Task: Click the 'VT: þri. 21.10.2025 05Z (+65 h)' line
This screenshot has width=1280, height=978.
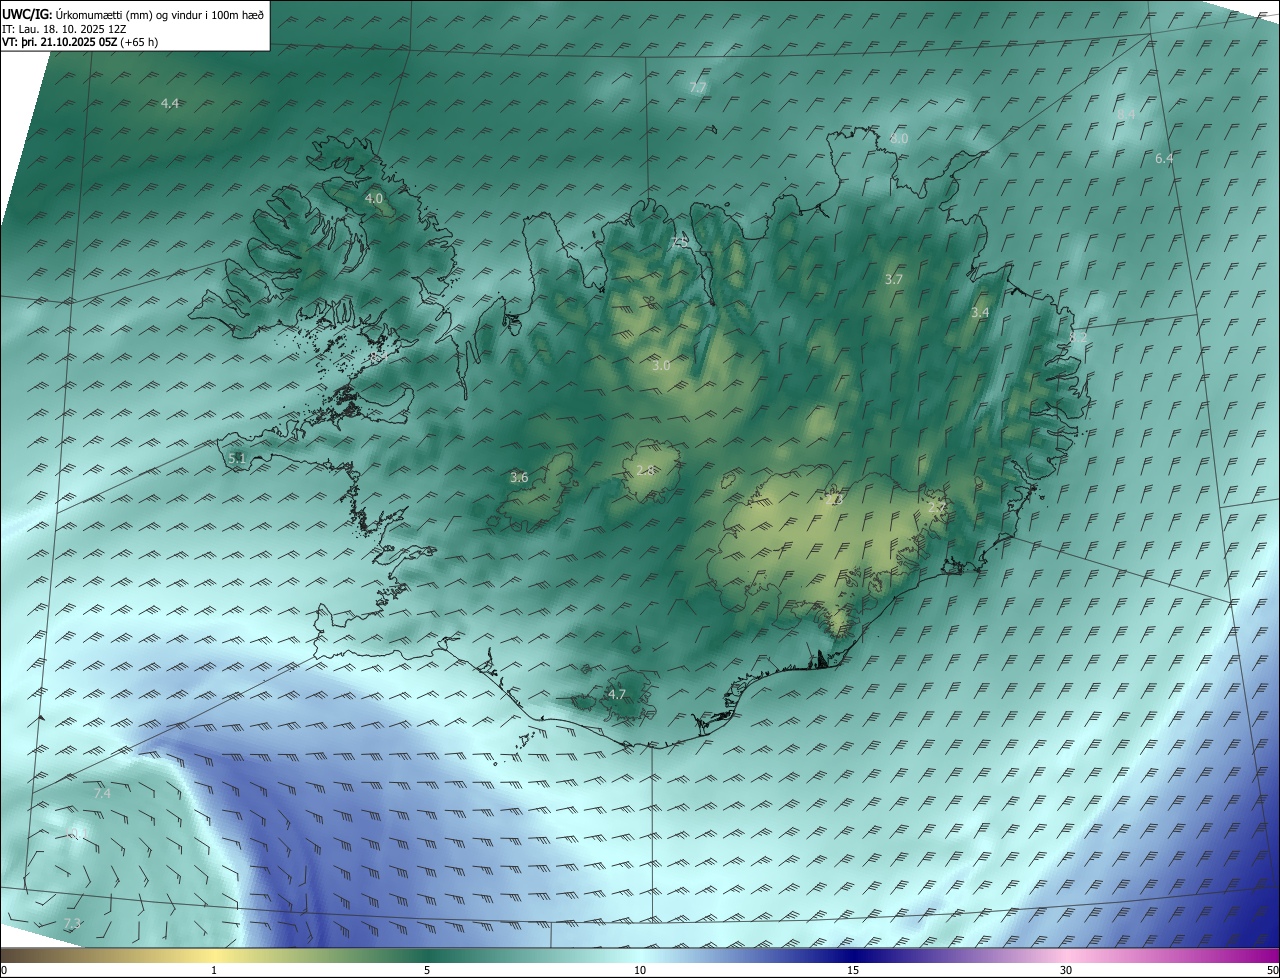Action: click(x=80, y=42)
